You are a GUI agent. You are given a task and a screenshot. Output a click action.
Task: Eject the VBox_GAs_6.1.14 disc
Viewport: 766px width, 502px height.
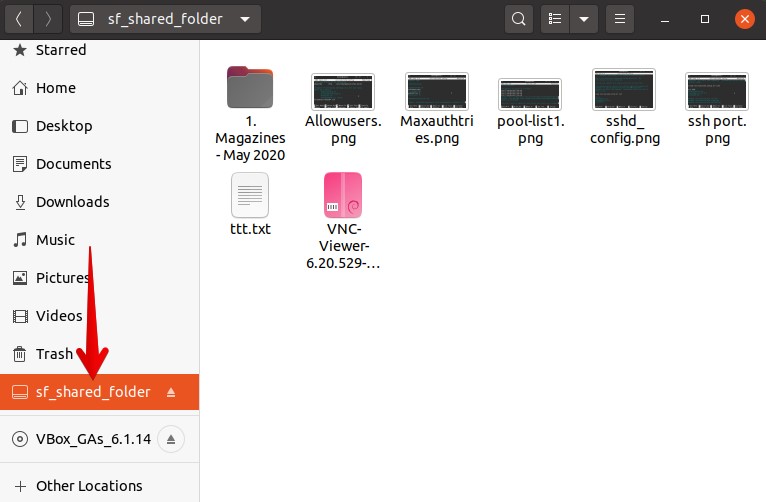(170, 439)
